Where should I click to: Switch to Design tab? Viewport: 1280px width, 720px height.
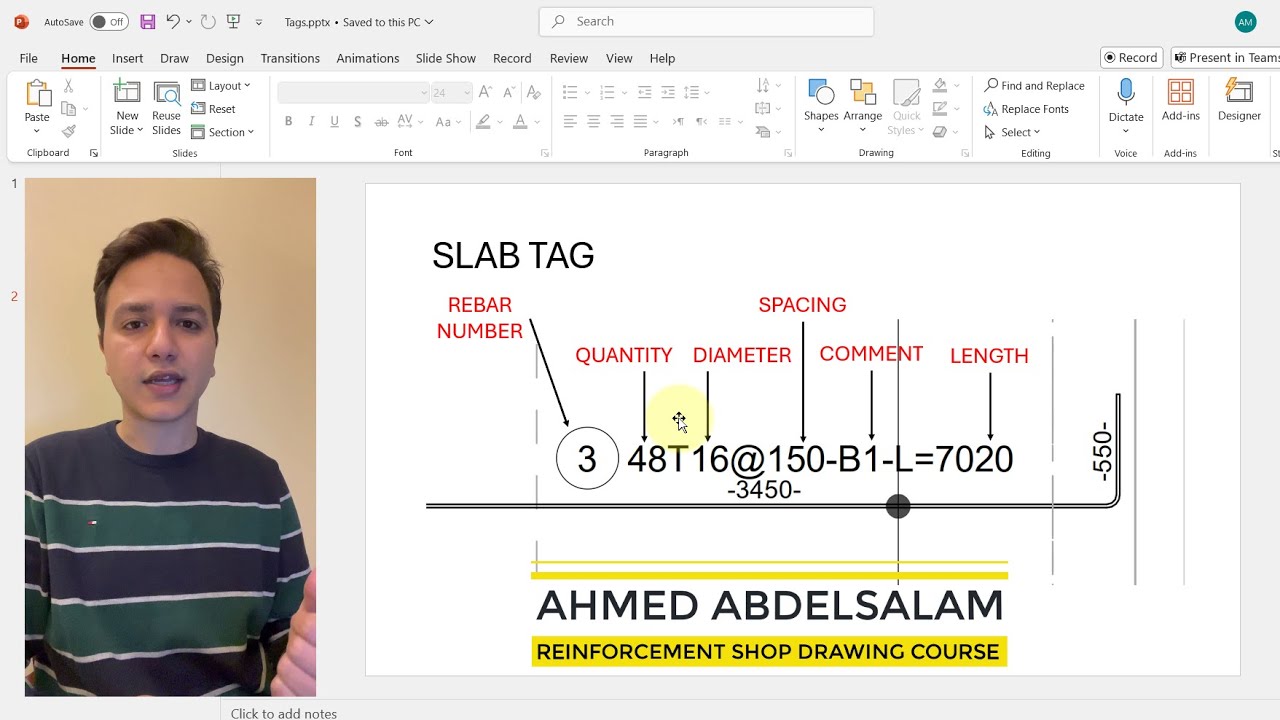pyautogui.click(x=225, y=58)
